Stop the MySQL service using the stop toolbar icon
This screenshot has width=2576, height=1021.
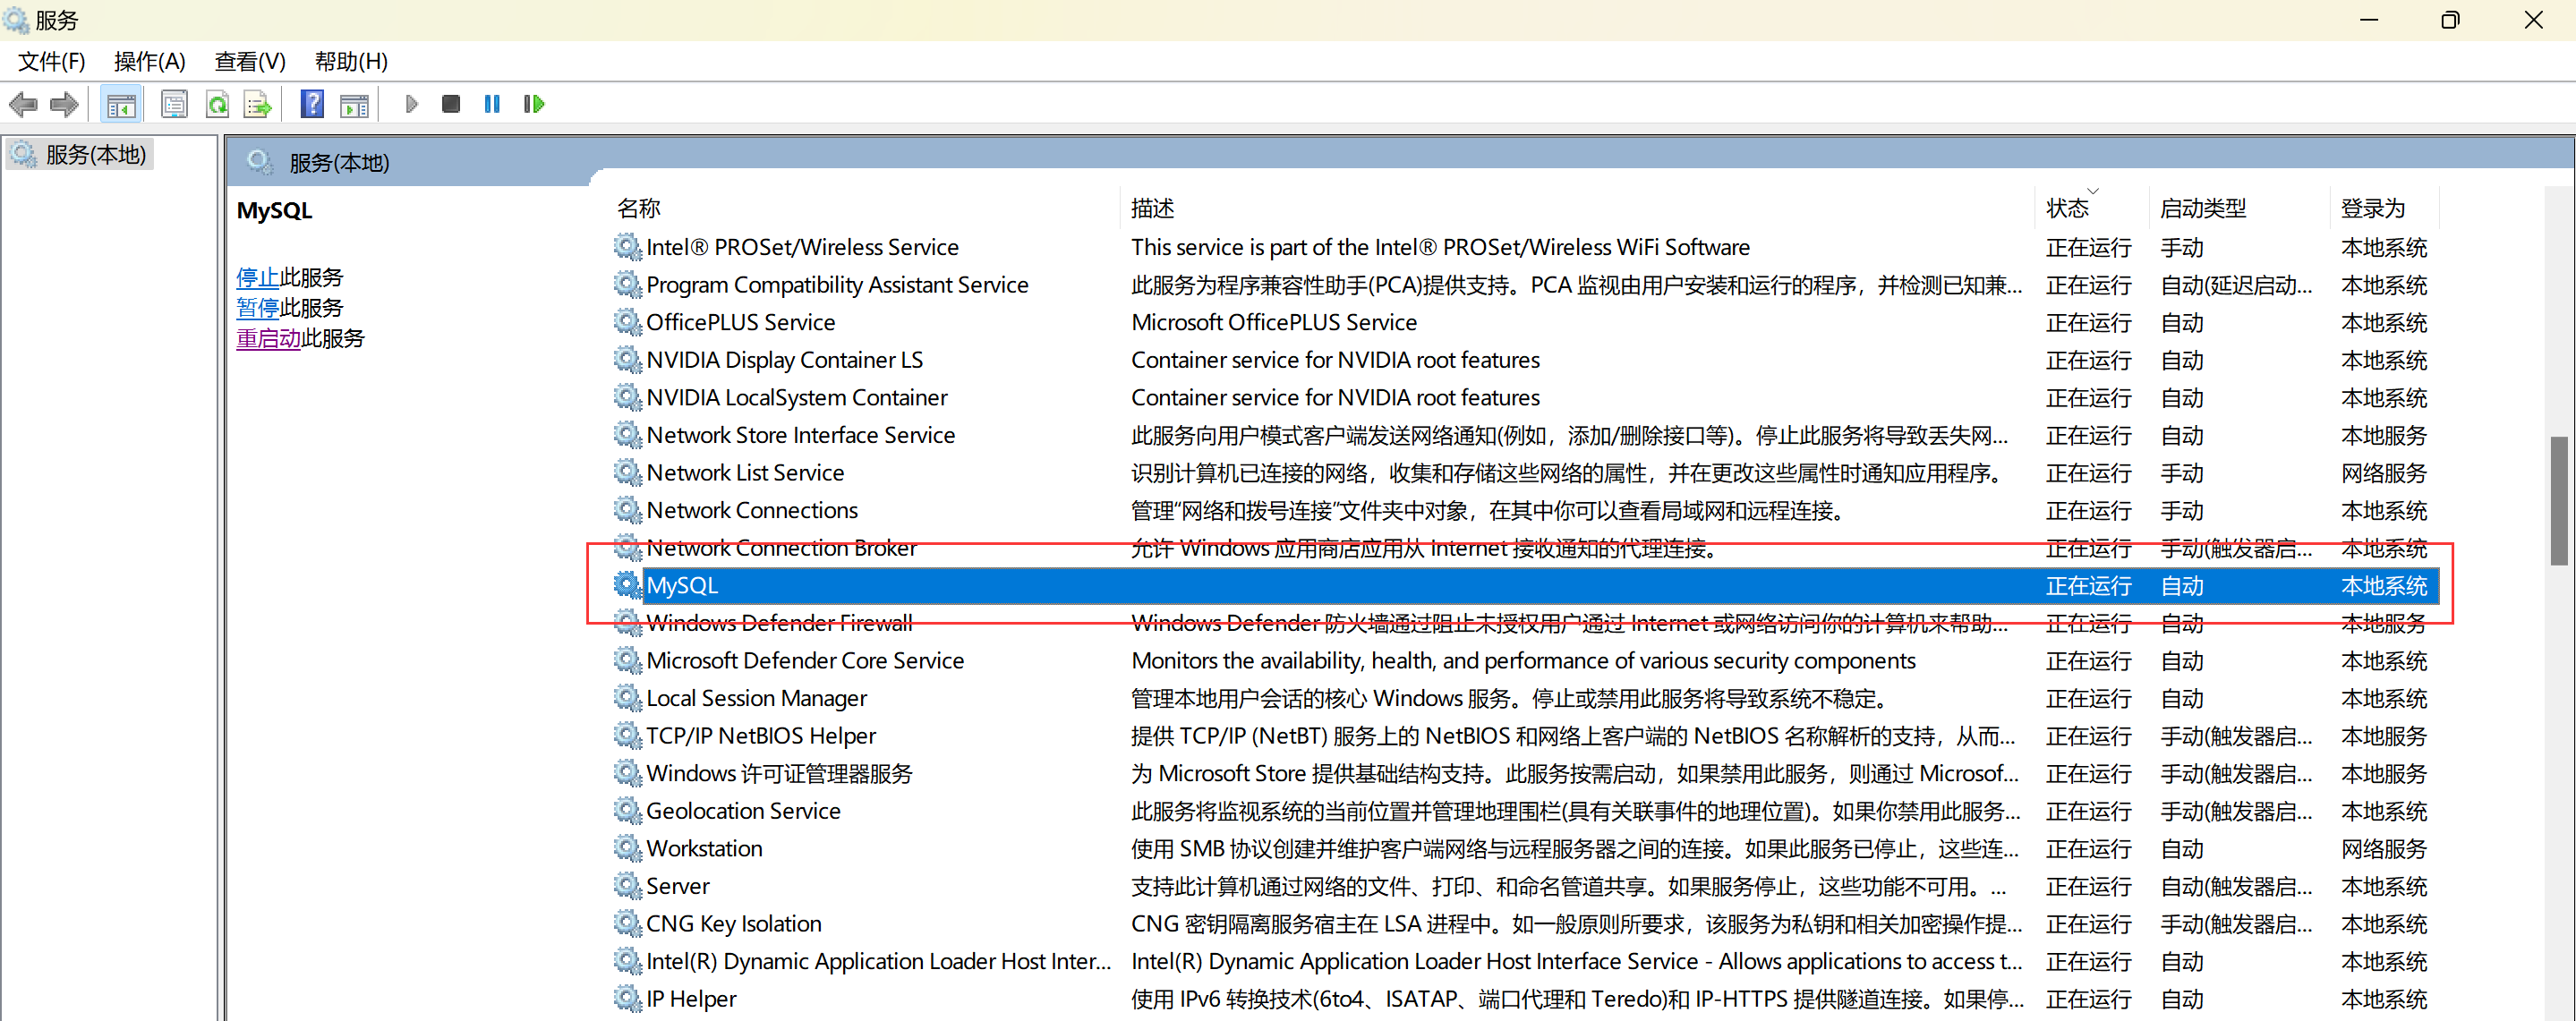click(450, 103)
